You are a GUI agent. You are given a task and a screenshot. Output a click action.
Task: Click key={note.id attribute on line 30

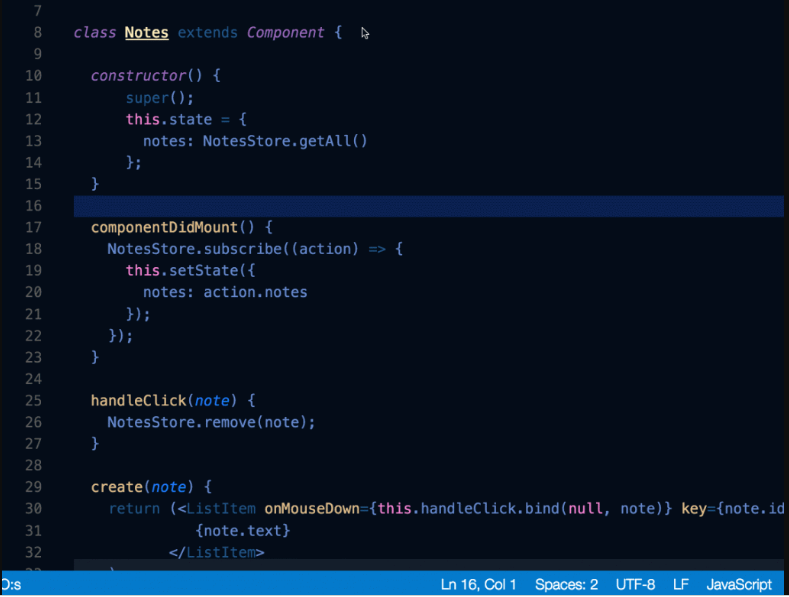(x=733, y=509)
